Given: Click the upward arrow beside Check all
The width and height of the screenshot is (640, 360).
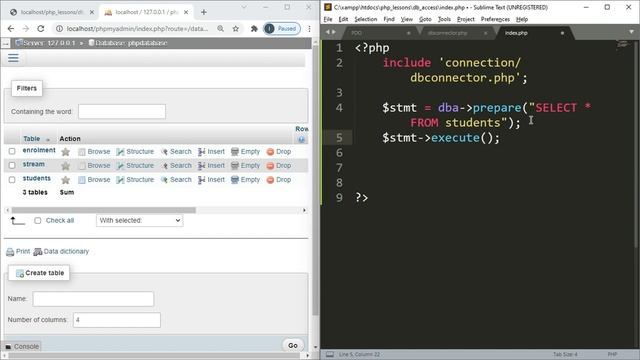Looking at the screenshot, I should tap(17, 221).
